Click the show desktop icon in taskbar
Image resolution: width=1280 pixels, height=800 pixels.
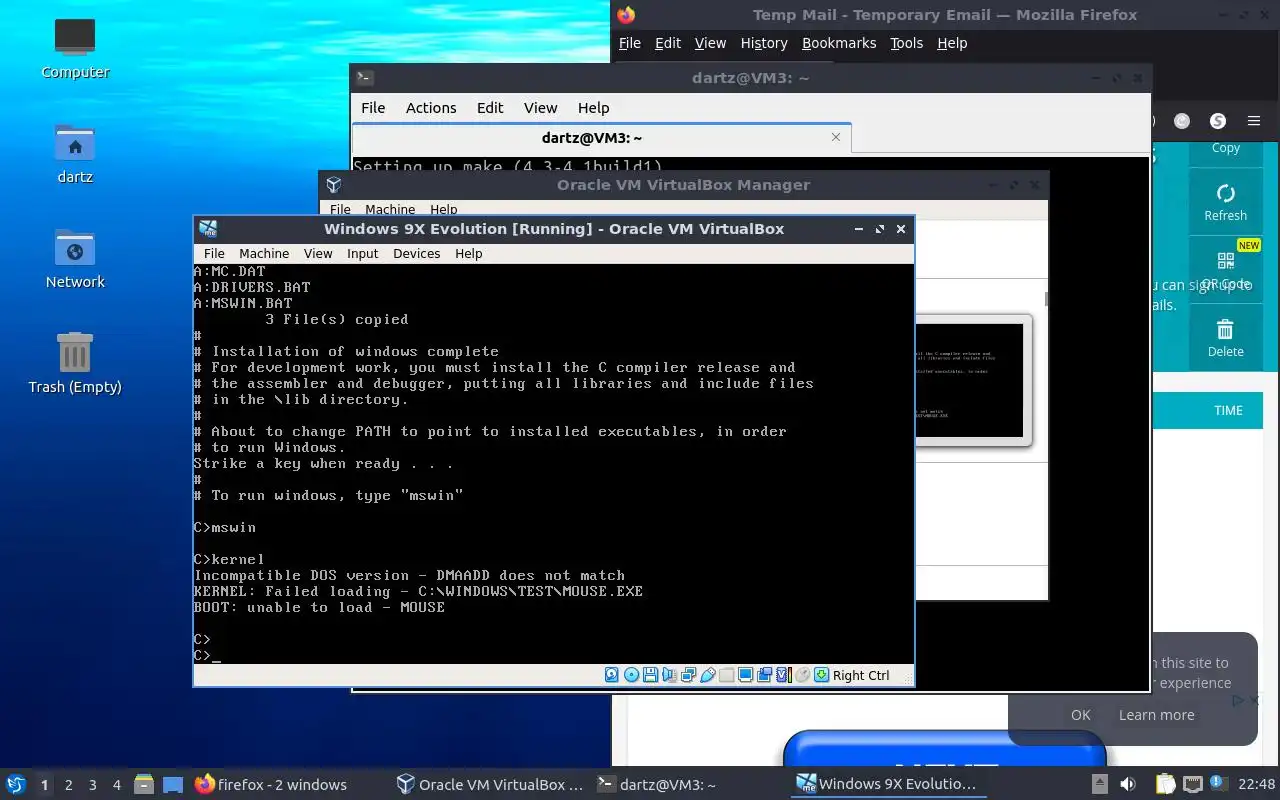[172, 784]
